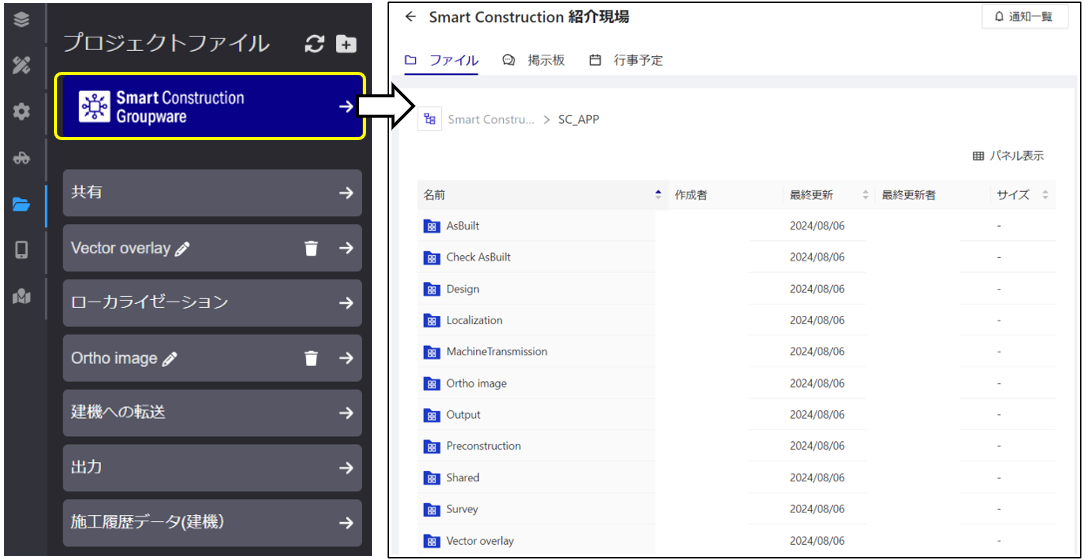Screen dimensions: 1088x560
Task: Add a new folder to project files
Action: [346, 44]
